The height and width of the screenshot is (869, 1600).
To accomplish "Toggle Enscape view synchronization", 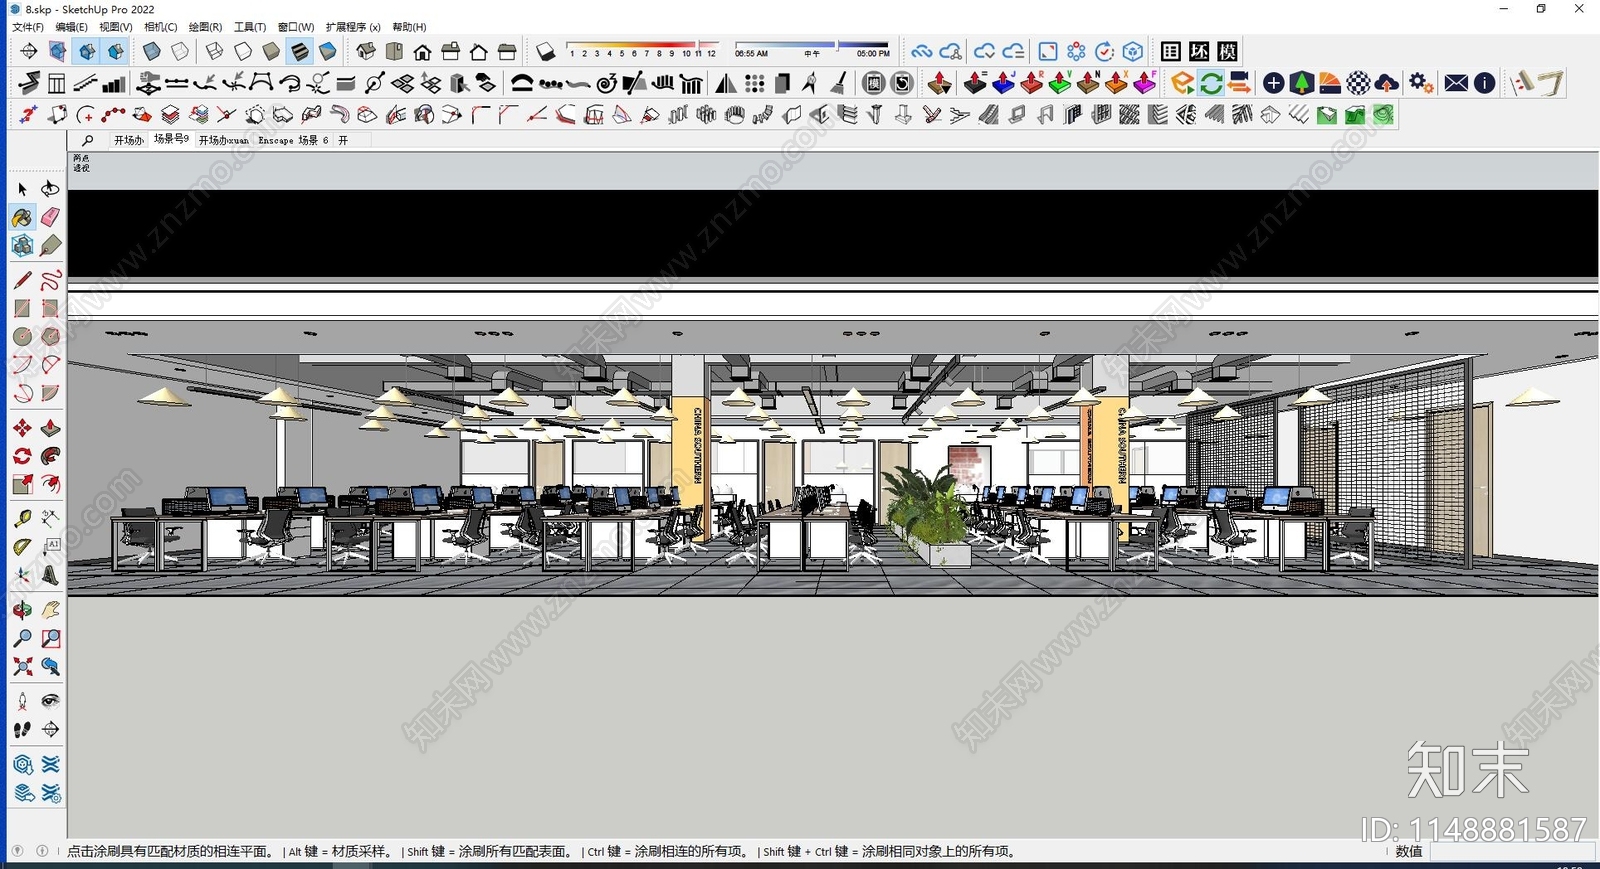I will pos(1239,83).
